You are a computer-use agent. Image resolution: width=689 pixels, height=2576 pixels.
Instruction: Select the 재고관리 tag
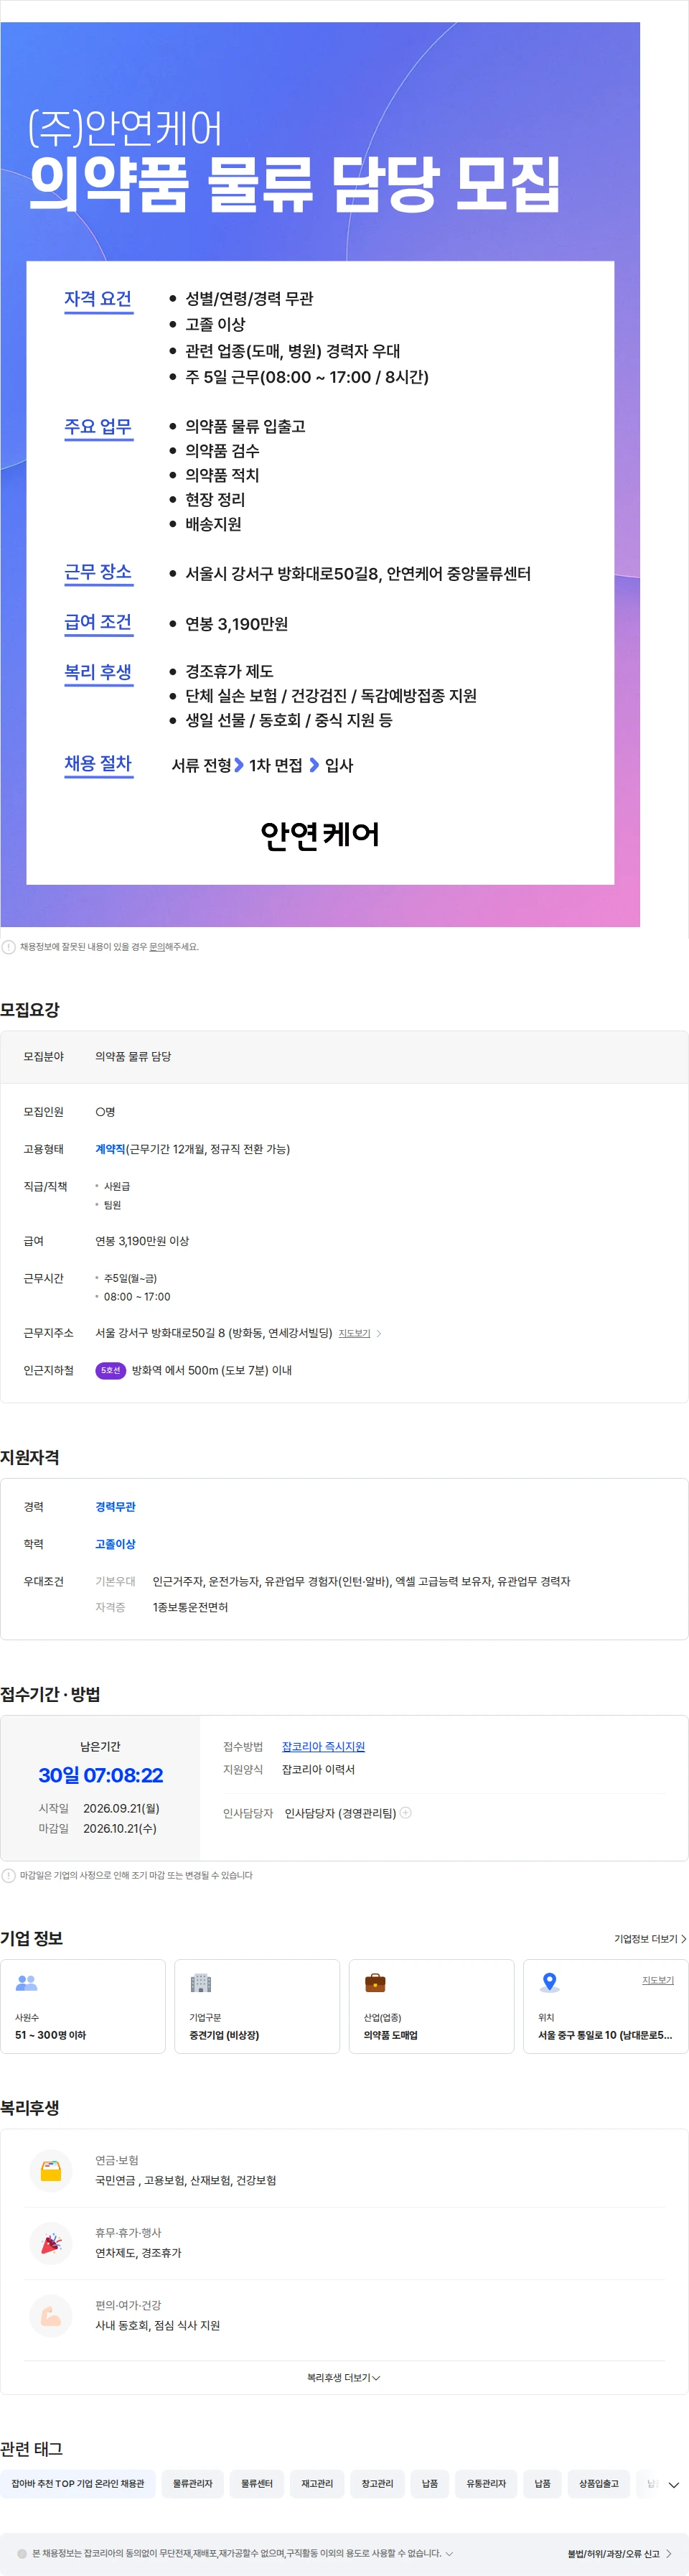pos(317,2483)
